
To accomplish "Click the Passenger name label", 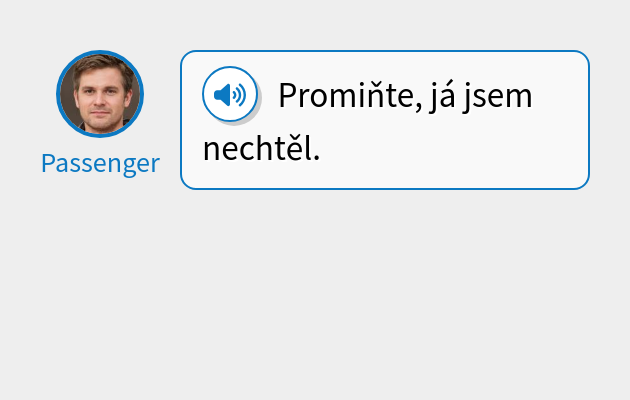I will click(100, 164).
